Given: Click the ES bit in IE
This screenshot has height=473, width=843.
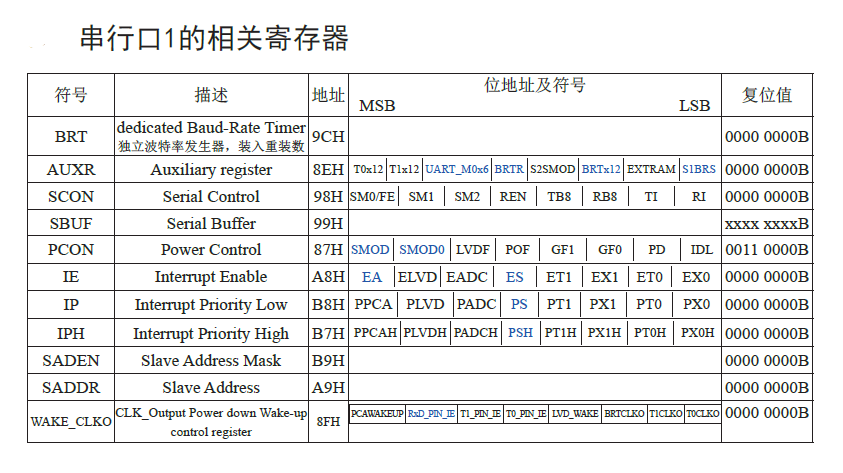Looking at the screenshot, I should 515,277.
